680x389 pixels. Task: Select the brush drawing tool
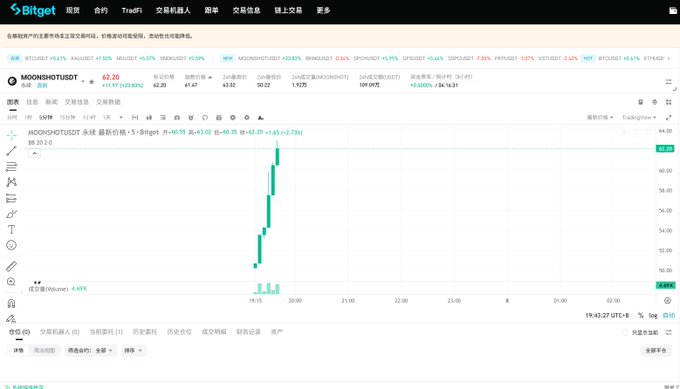pos(11,214)
